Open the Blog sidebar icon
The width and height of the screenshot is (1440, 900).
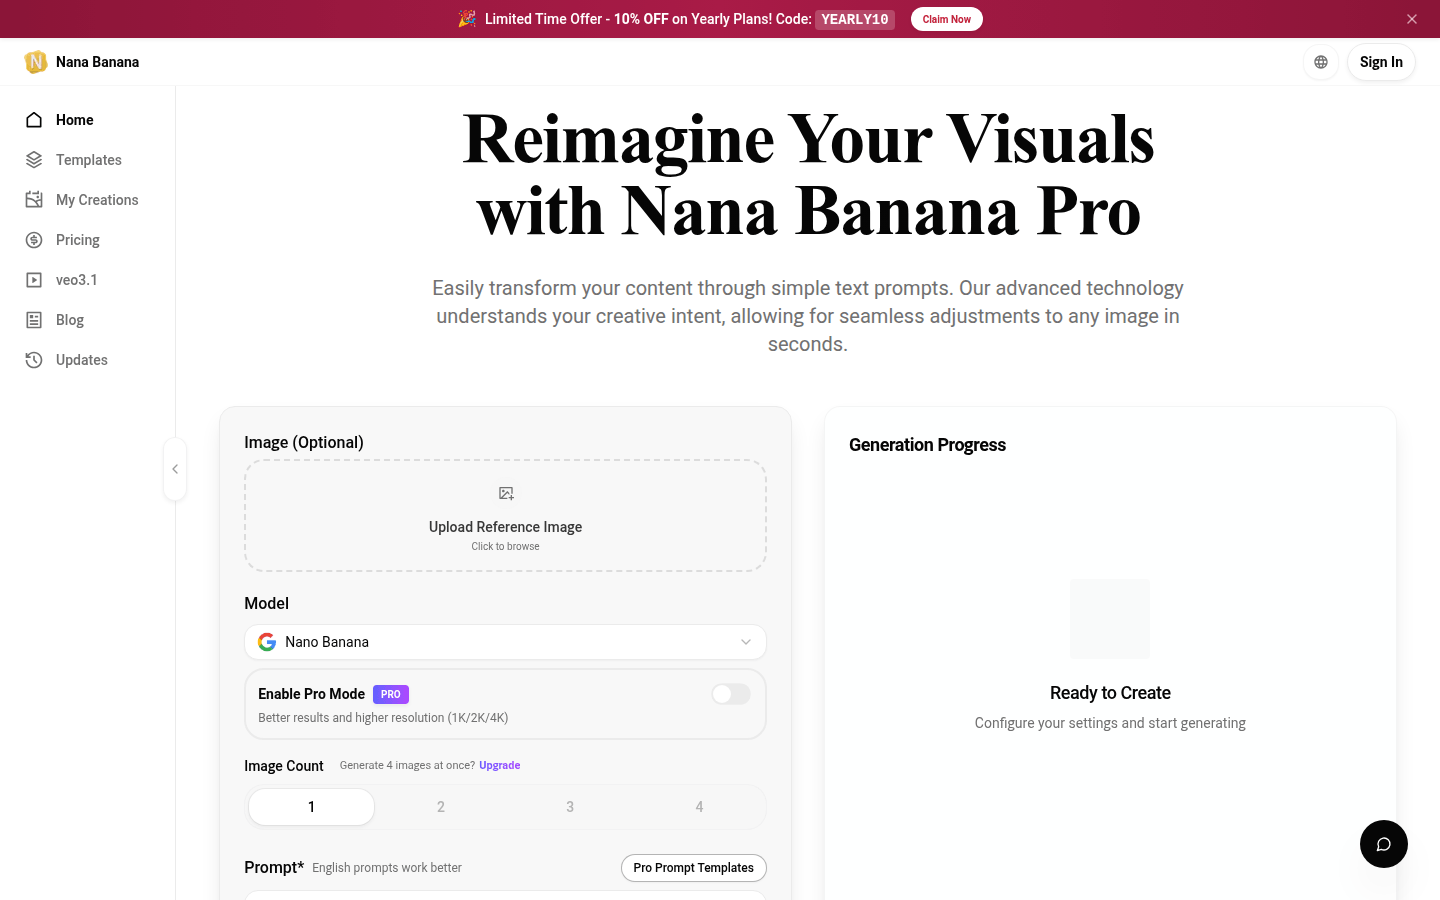tap(33, 319)
